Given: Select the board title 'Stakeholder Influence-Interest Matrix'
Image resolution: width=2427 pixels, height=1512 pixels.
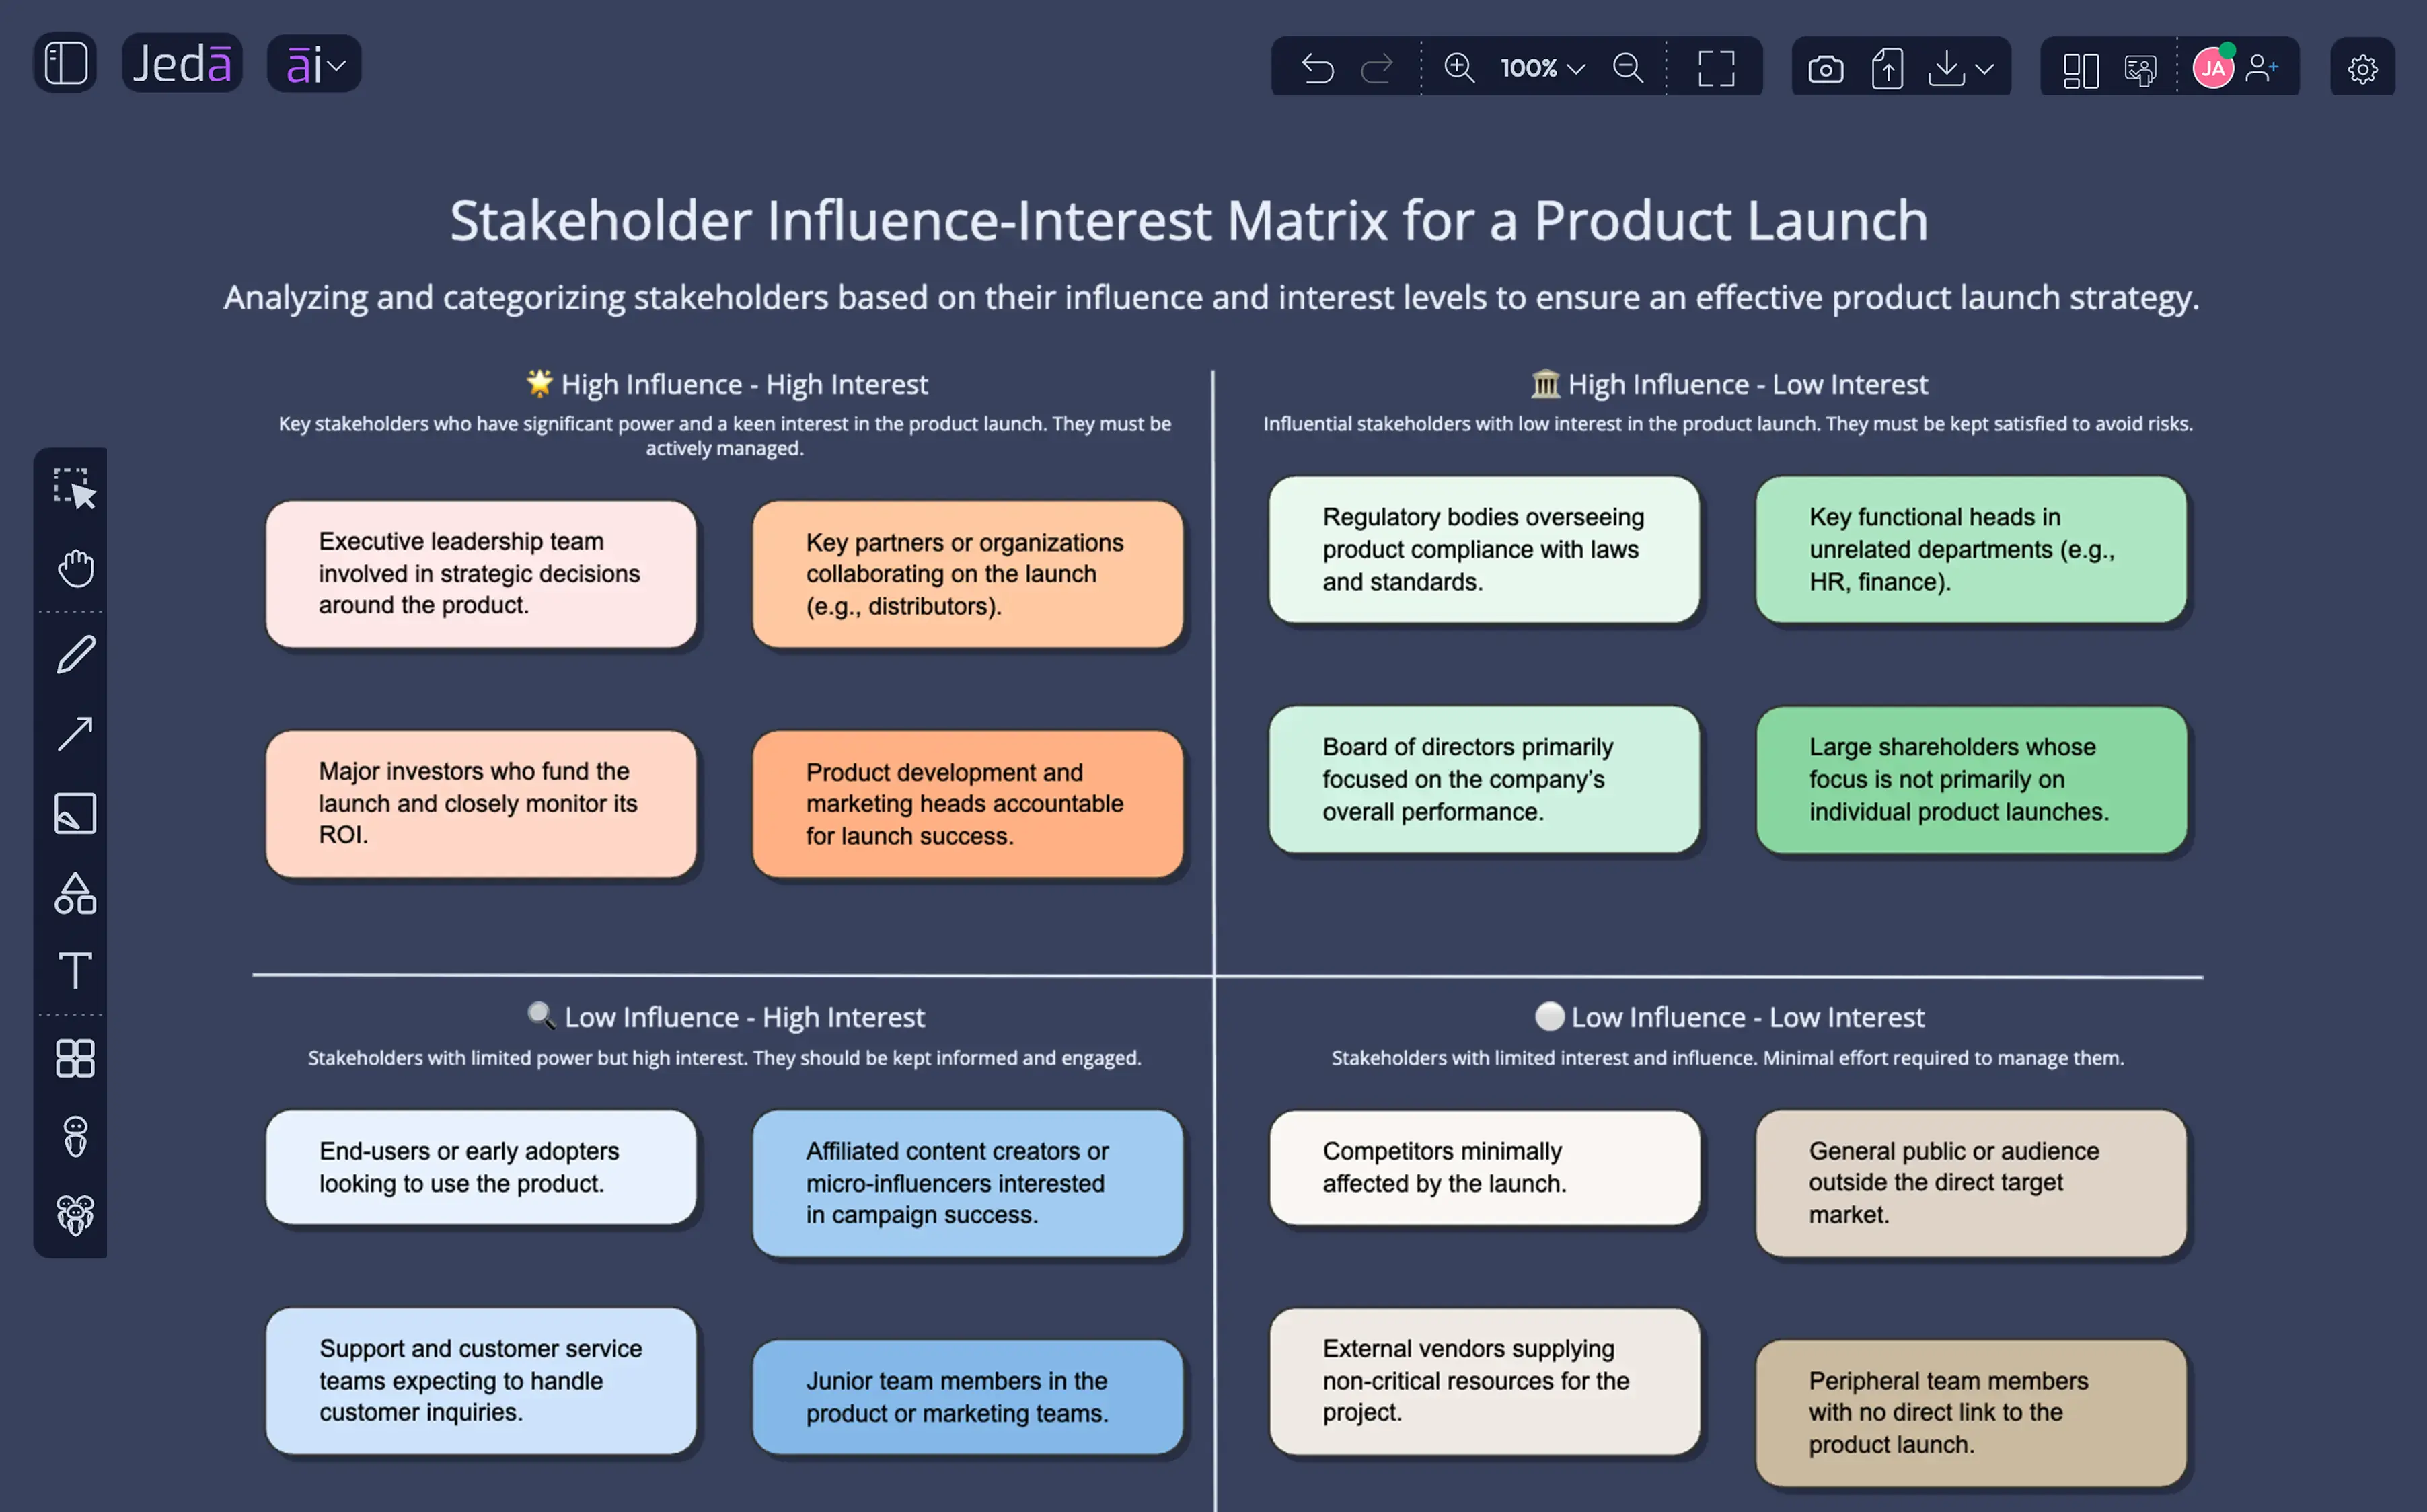Looking at the screenshot, I should click(1189, 220).
